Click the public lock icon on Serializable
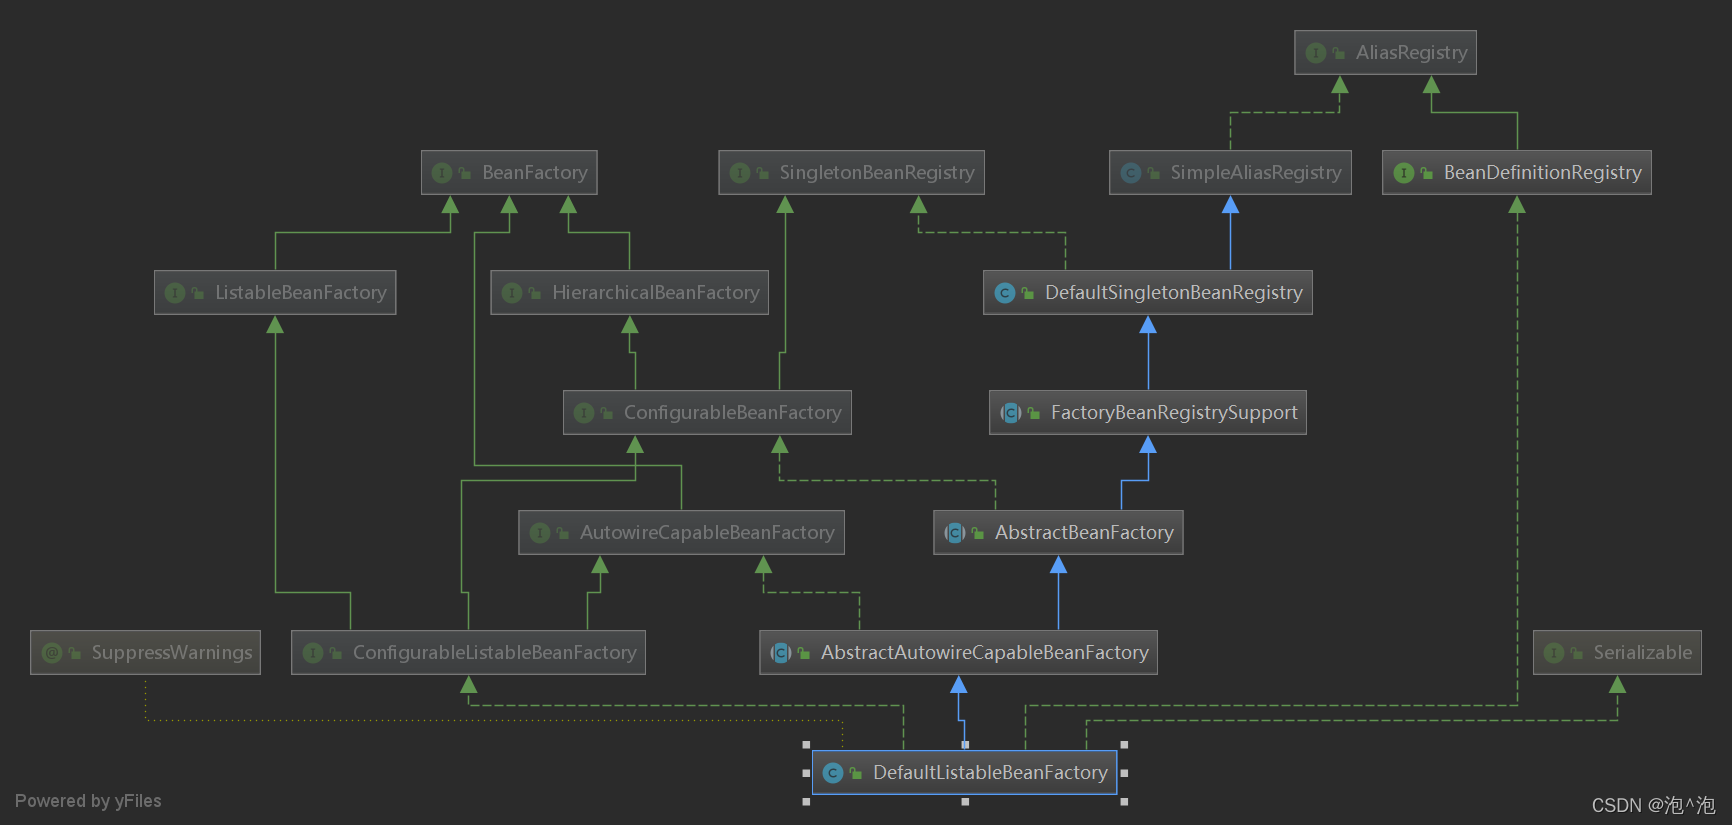Screen dimensions: 1732x825 click(x=1577, y=653)
